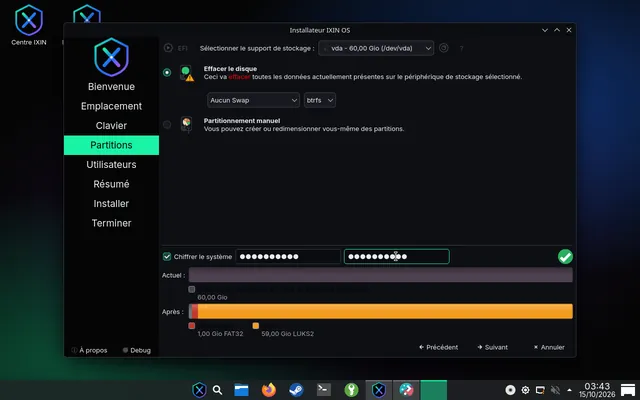Open the storage device vda dropdown

coord(376,48)
